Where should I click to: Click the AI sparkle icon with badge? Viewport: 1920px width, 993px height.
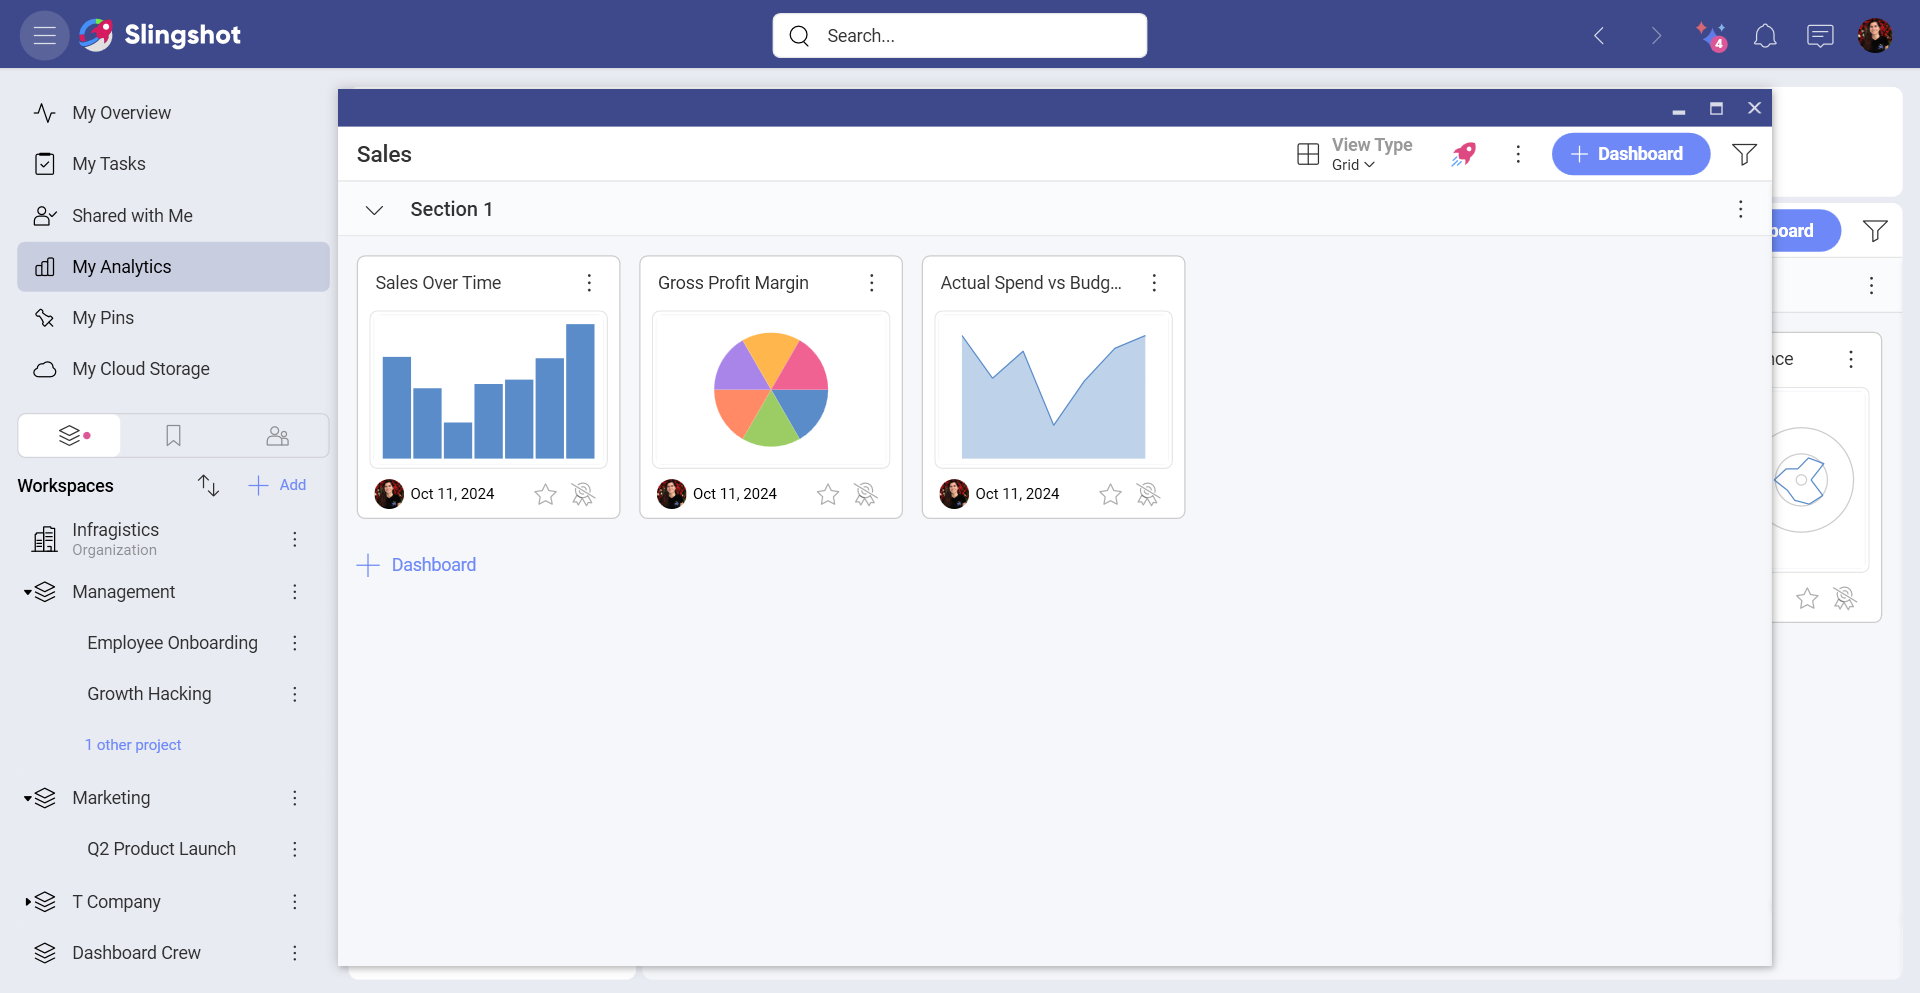coord(1710,36)
